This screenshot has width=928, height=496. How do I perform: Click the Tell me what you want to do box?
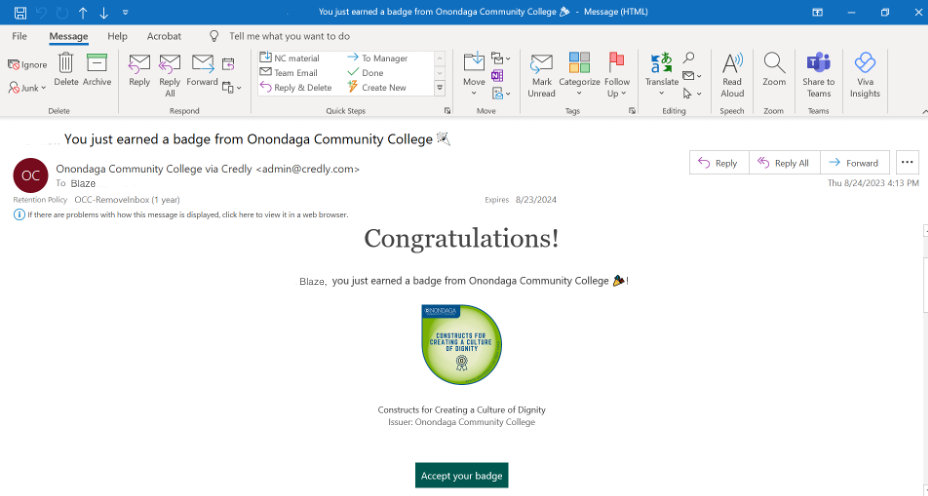289,36
